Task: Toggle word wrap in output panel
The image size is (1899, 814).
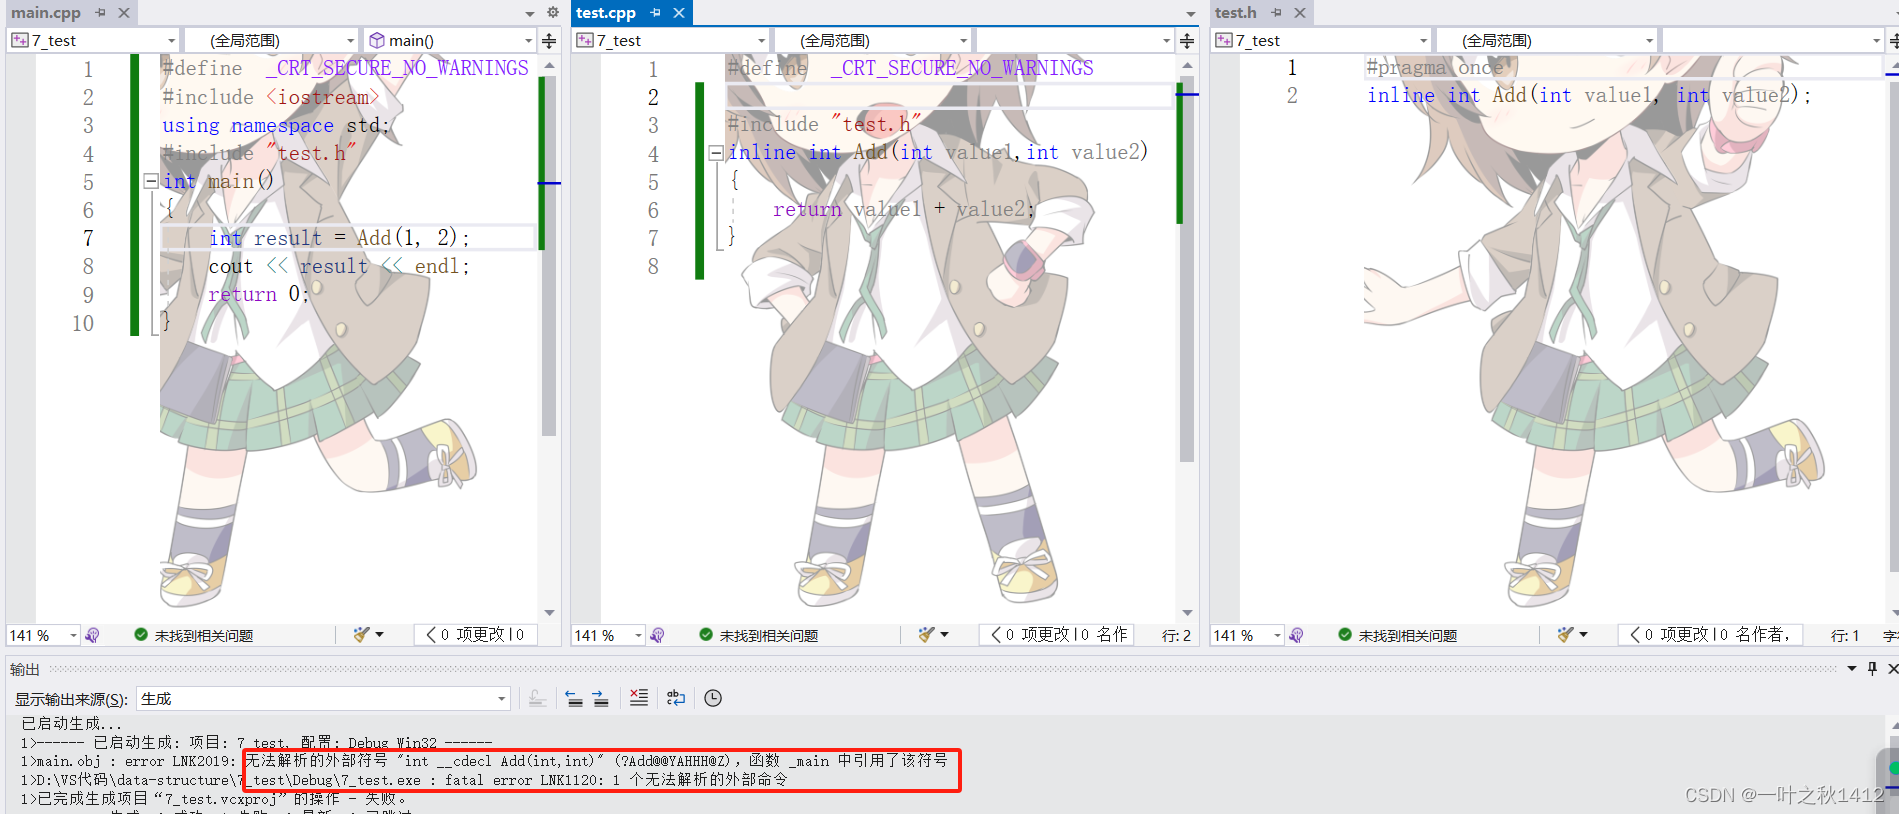Action: pos(676,698)
